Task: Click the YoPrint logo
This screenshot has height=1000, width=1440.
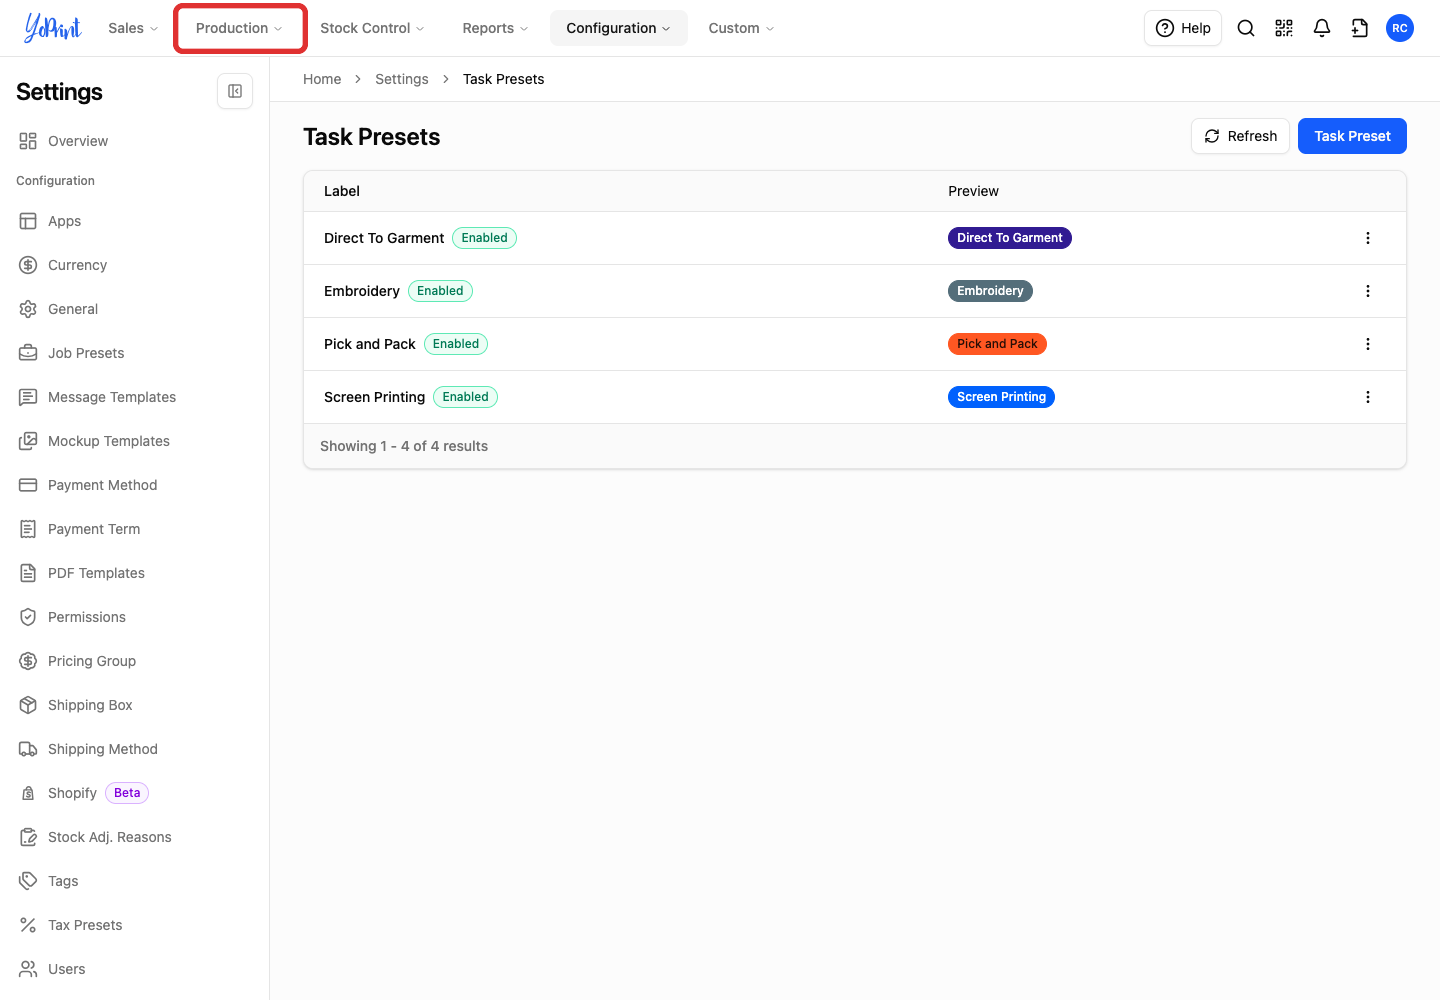Action: (x=53, y=28)
